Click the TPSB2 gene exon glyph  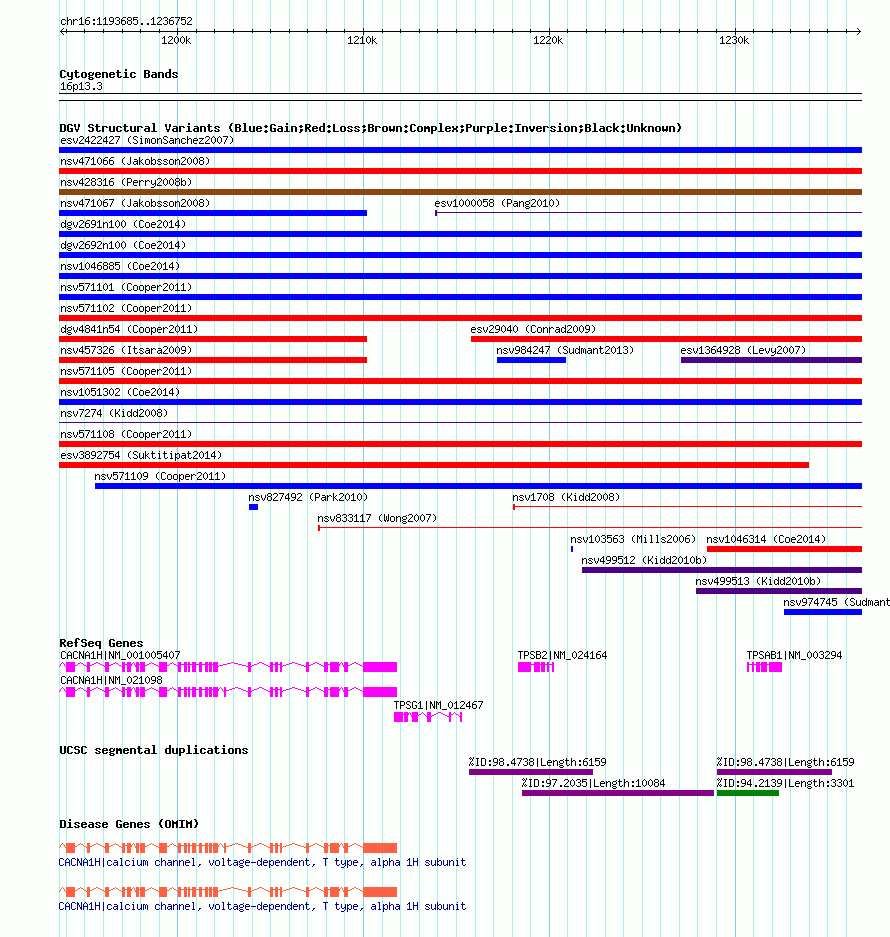[x=536, y=667]
